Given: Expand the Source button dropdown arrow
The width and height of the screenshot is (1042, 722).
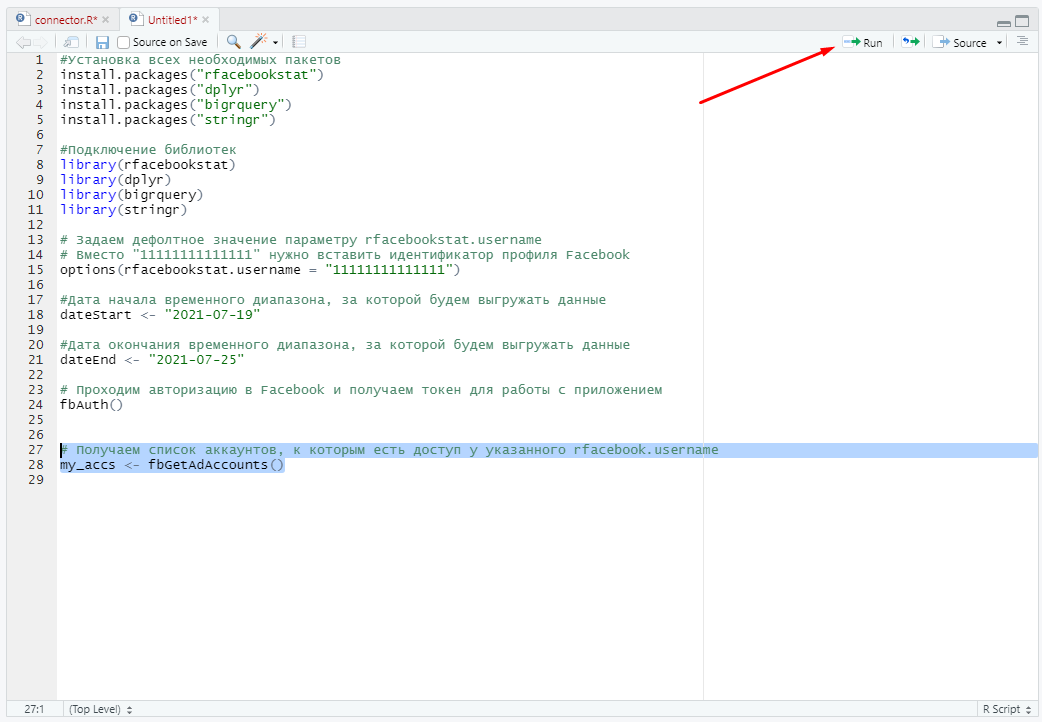Looking at the screenshot, I should click(x=999, y=43).
